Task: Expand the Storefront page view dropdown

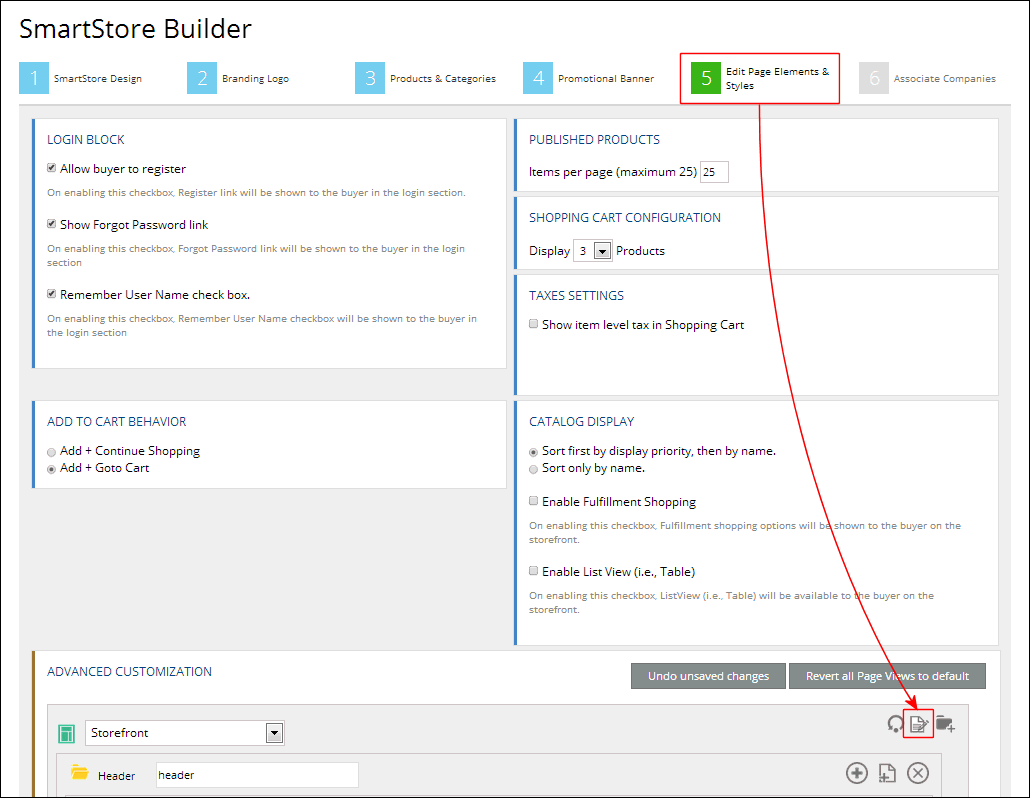Action: click(x=274, y=733)
